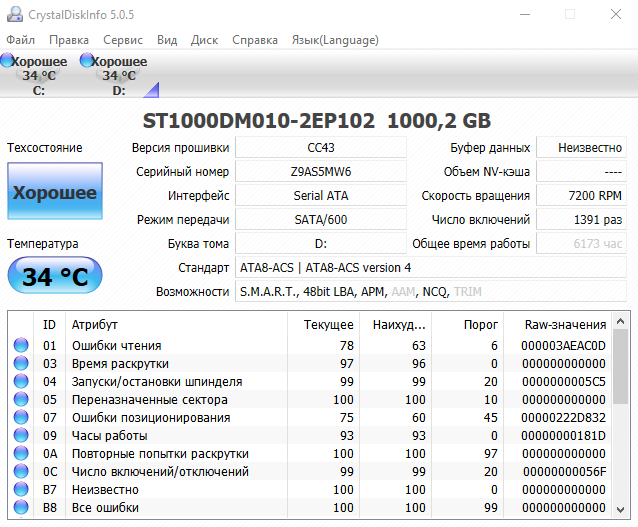Viewport: 638px width, 527px height.
Task: Click the Текущее column header
Action: 323,324
